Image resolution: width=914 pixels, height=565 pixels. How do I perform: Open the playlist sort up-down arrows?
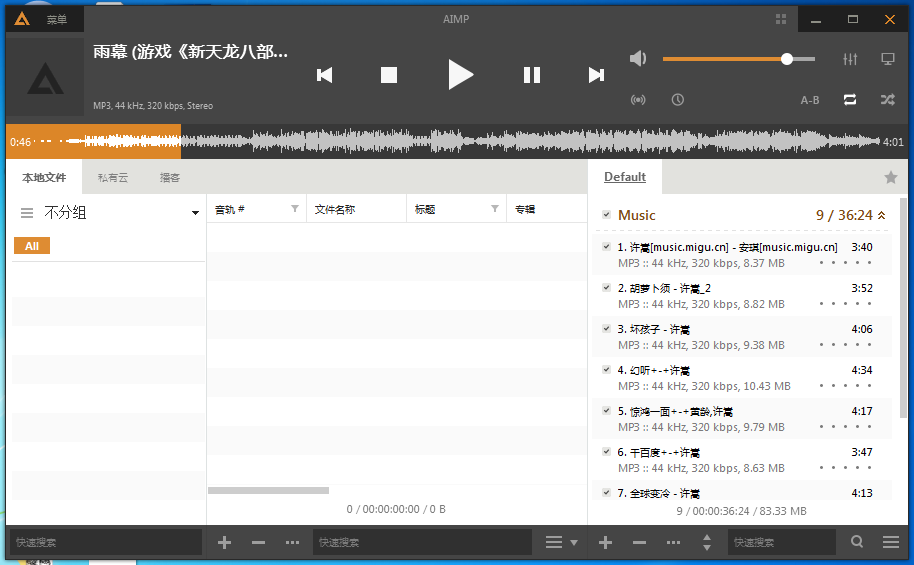tap(707, 543)
